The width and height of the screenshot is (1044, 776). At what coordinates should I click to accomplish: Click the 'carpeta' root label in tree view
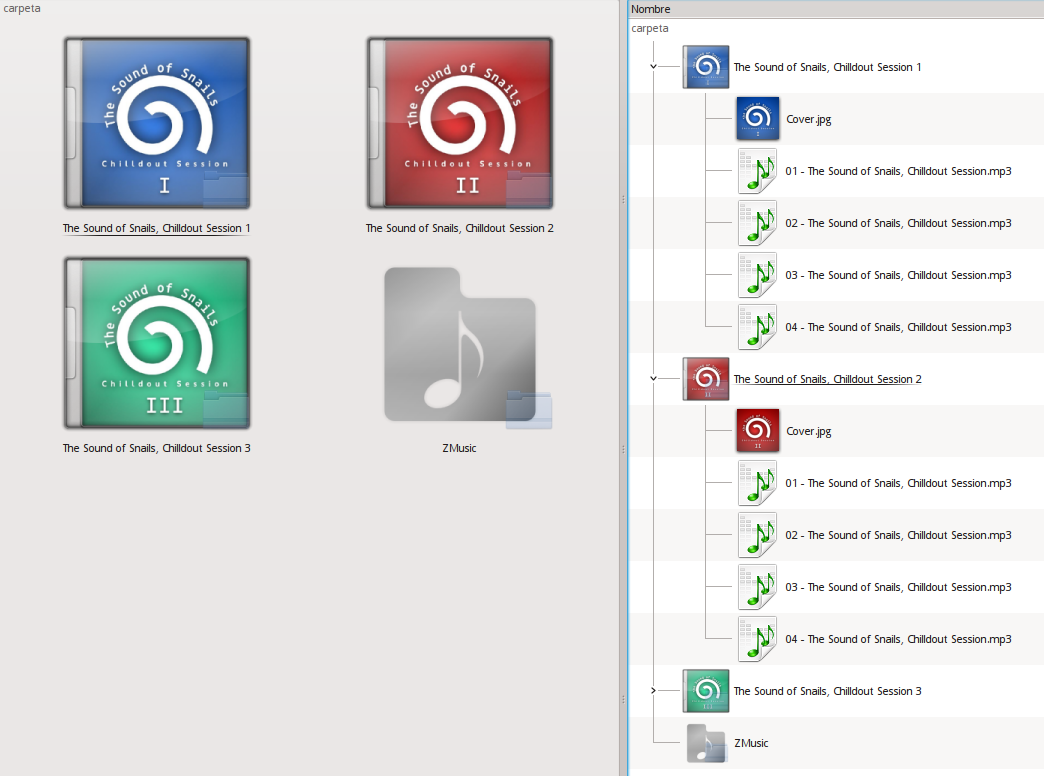click(650, 29)
